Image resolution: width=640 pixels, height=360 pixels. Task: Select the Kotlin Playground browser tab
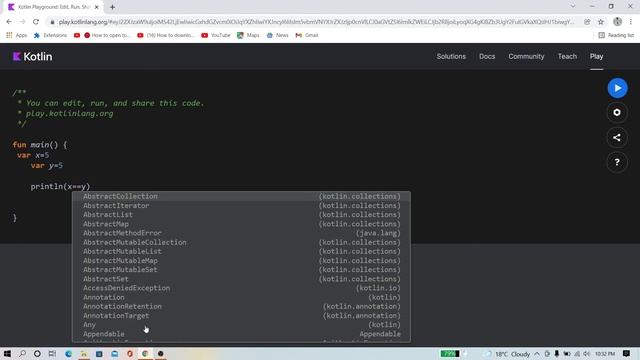click(x=53, y=7)
